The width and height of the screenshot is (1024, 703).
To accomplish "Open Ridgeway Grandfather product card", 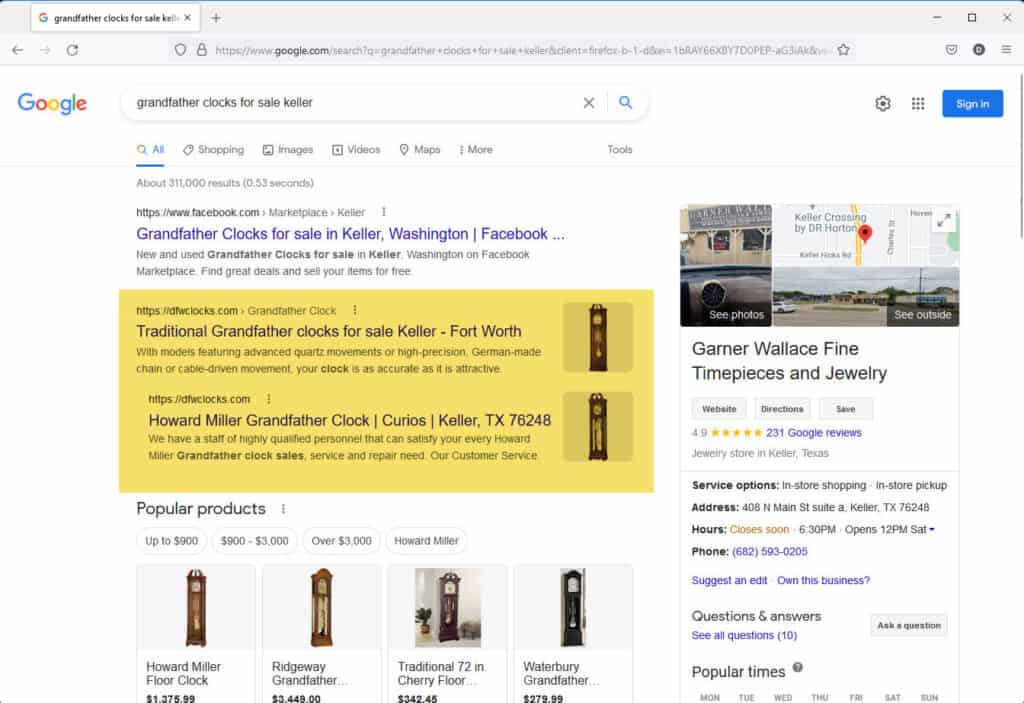I will coord(321,634).
